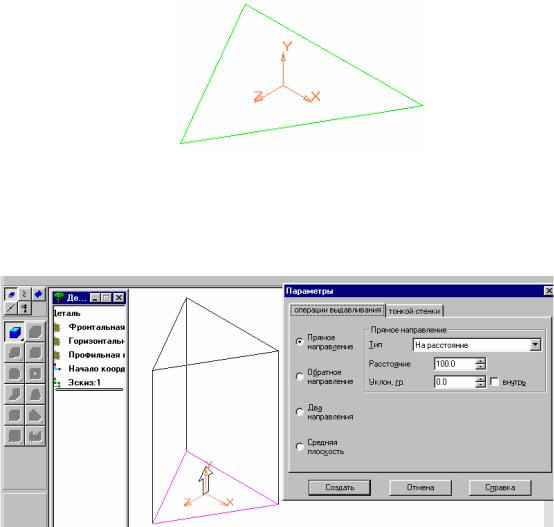
Task: Select the Средняя плоскость radio button
Action: click(x=300, y=447)
